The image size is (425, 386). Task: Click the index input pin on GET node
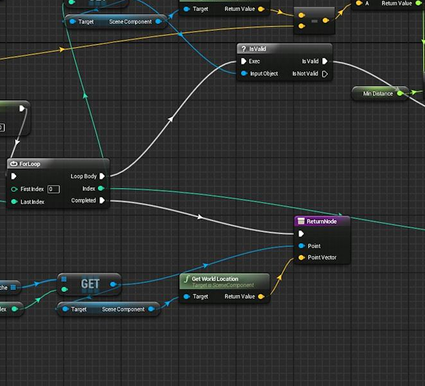[x=64, y=289]
